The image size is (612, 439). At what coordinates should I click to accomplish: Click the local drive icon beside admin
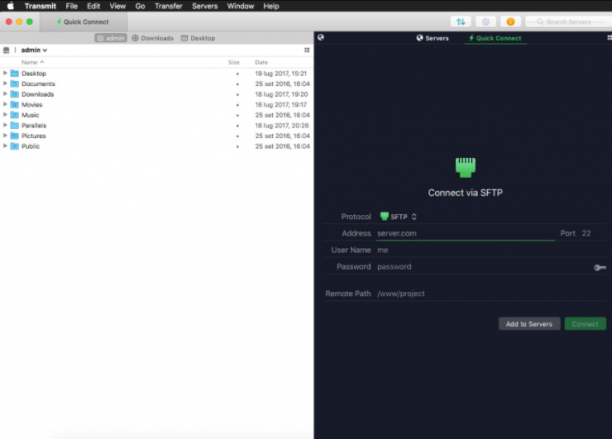(6, 50)
